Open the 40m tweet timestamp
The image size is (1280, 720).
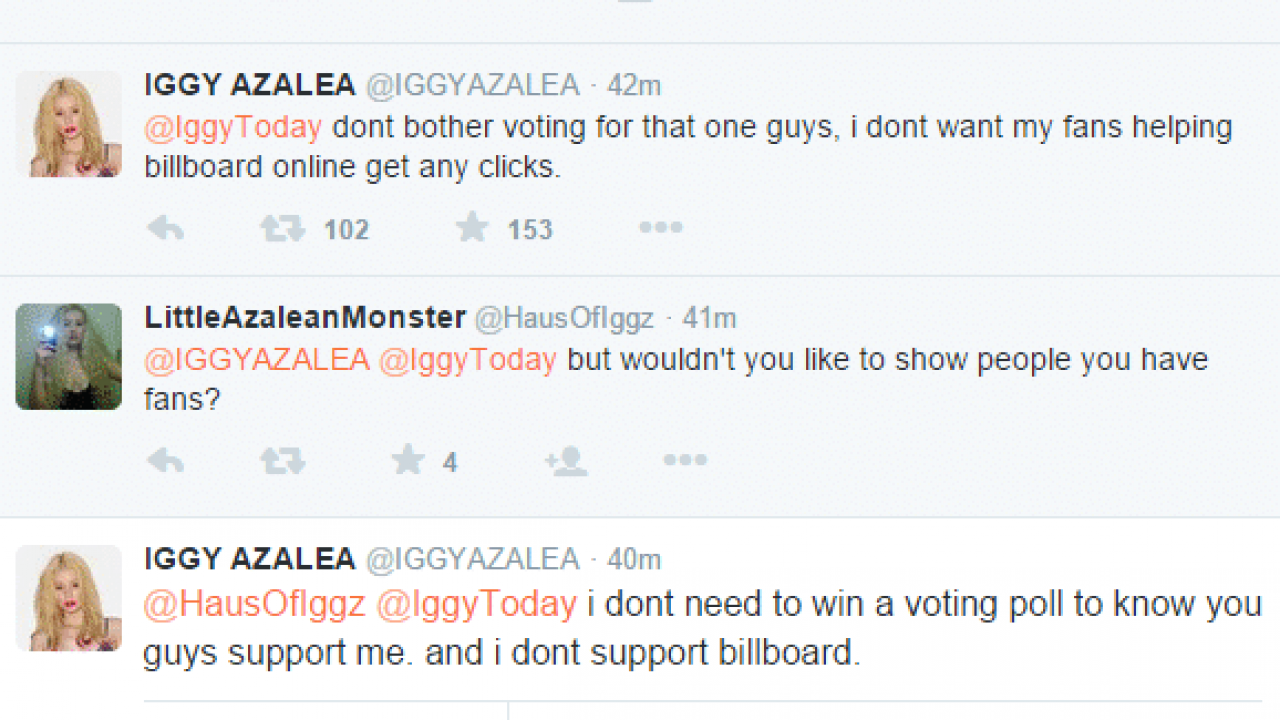[x=634, y=559]
